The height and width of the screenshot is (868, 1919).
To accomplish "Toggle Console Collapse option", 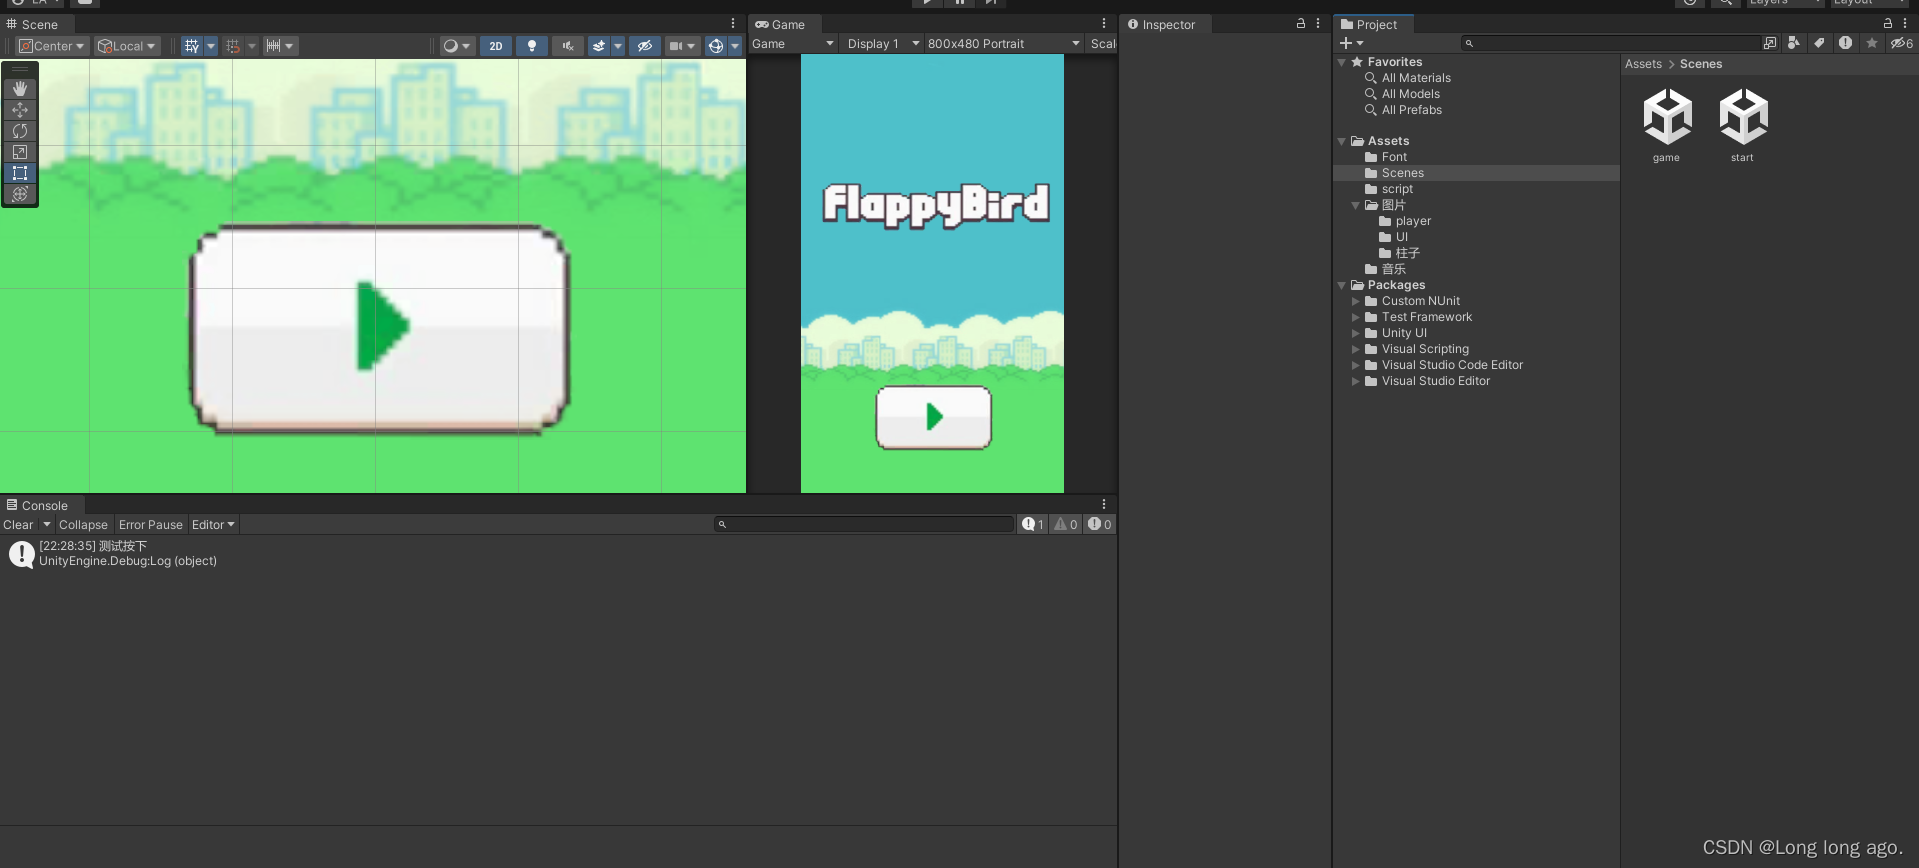I will (83, 525).
